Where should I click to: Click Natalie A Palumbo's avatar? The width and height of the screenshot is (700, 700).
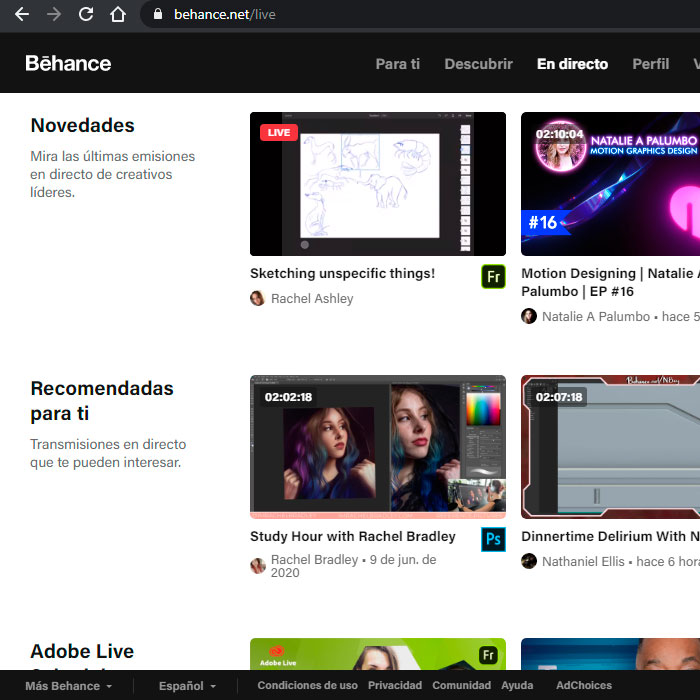point(529,316)
